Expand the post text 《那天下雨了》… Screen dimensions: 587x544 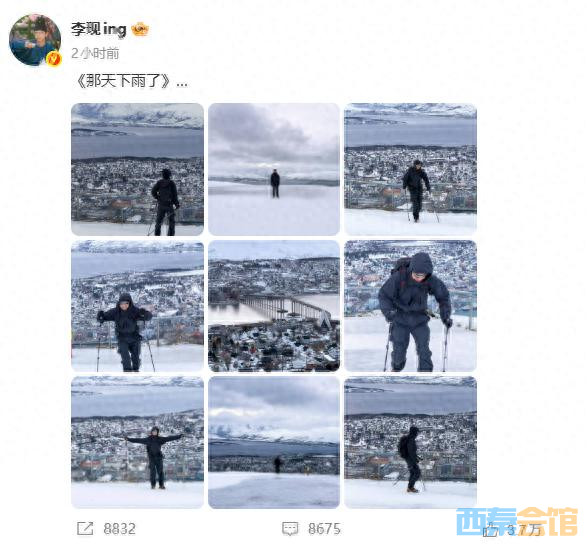(x=131, y=80)
